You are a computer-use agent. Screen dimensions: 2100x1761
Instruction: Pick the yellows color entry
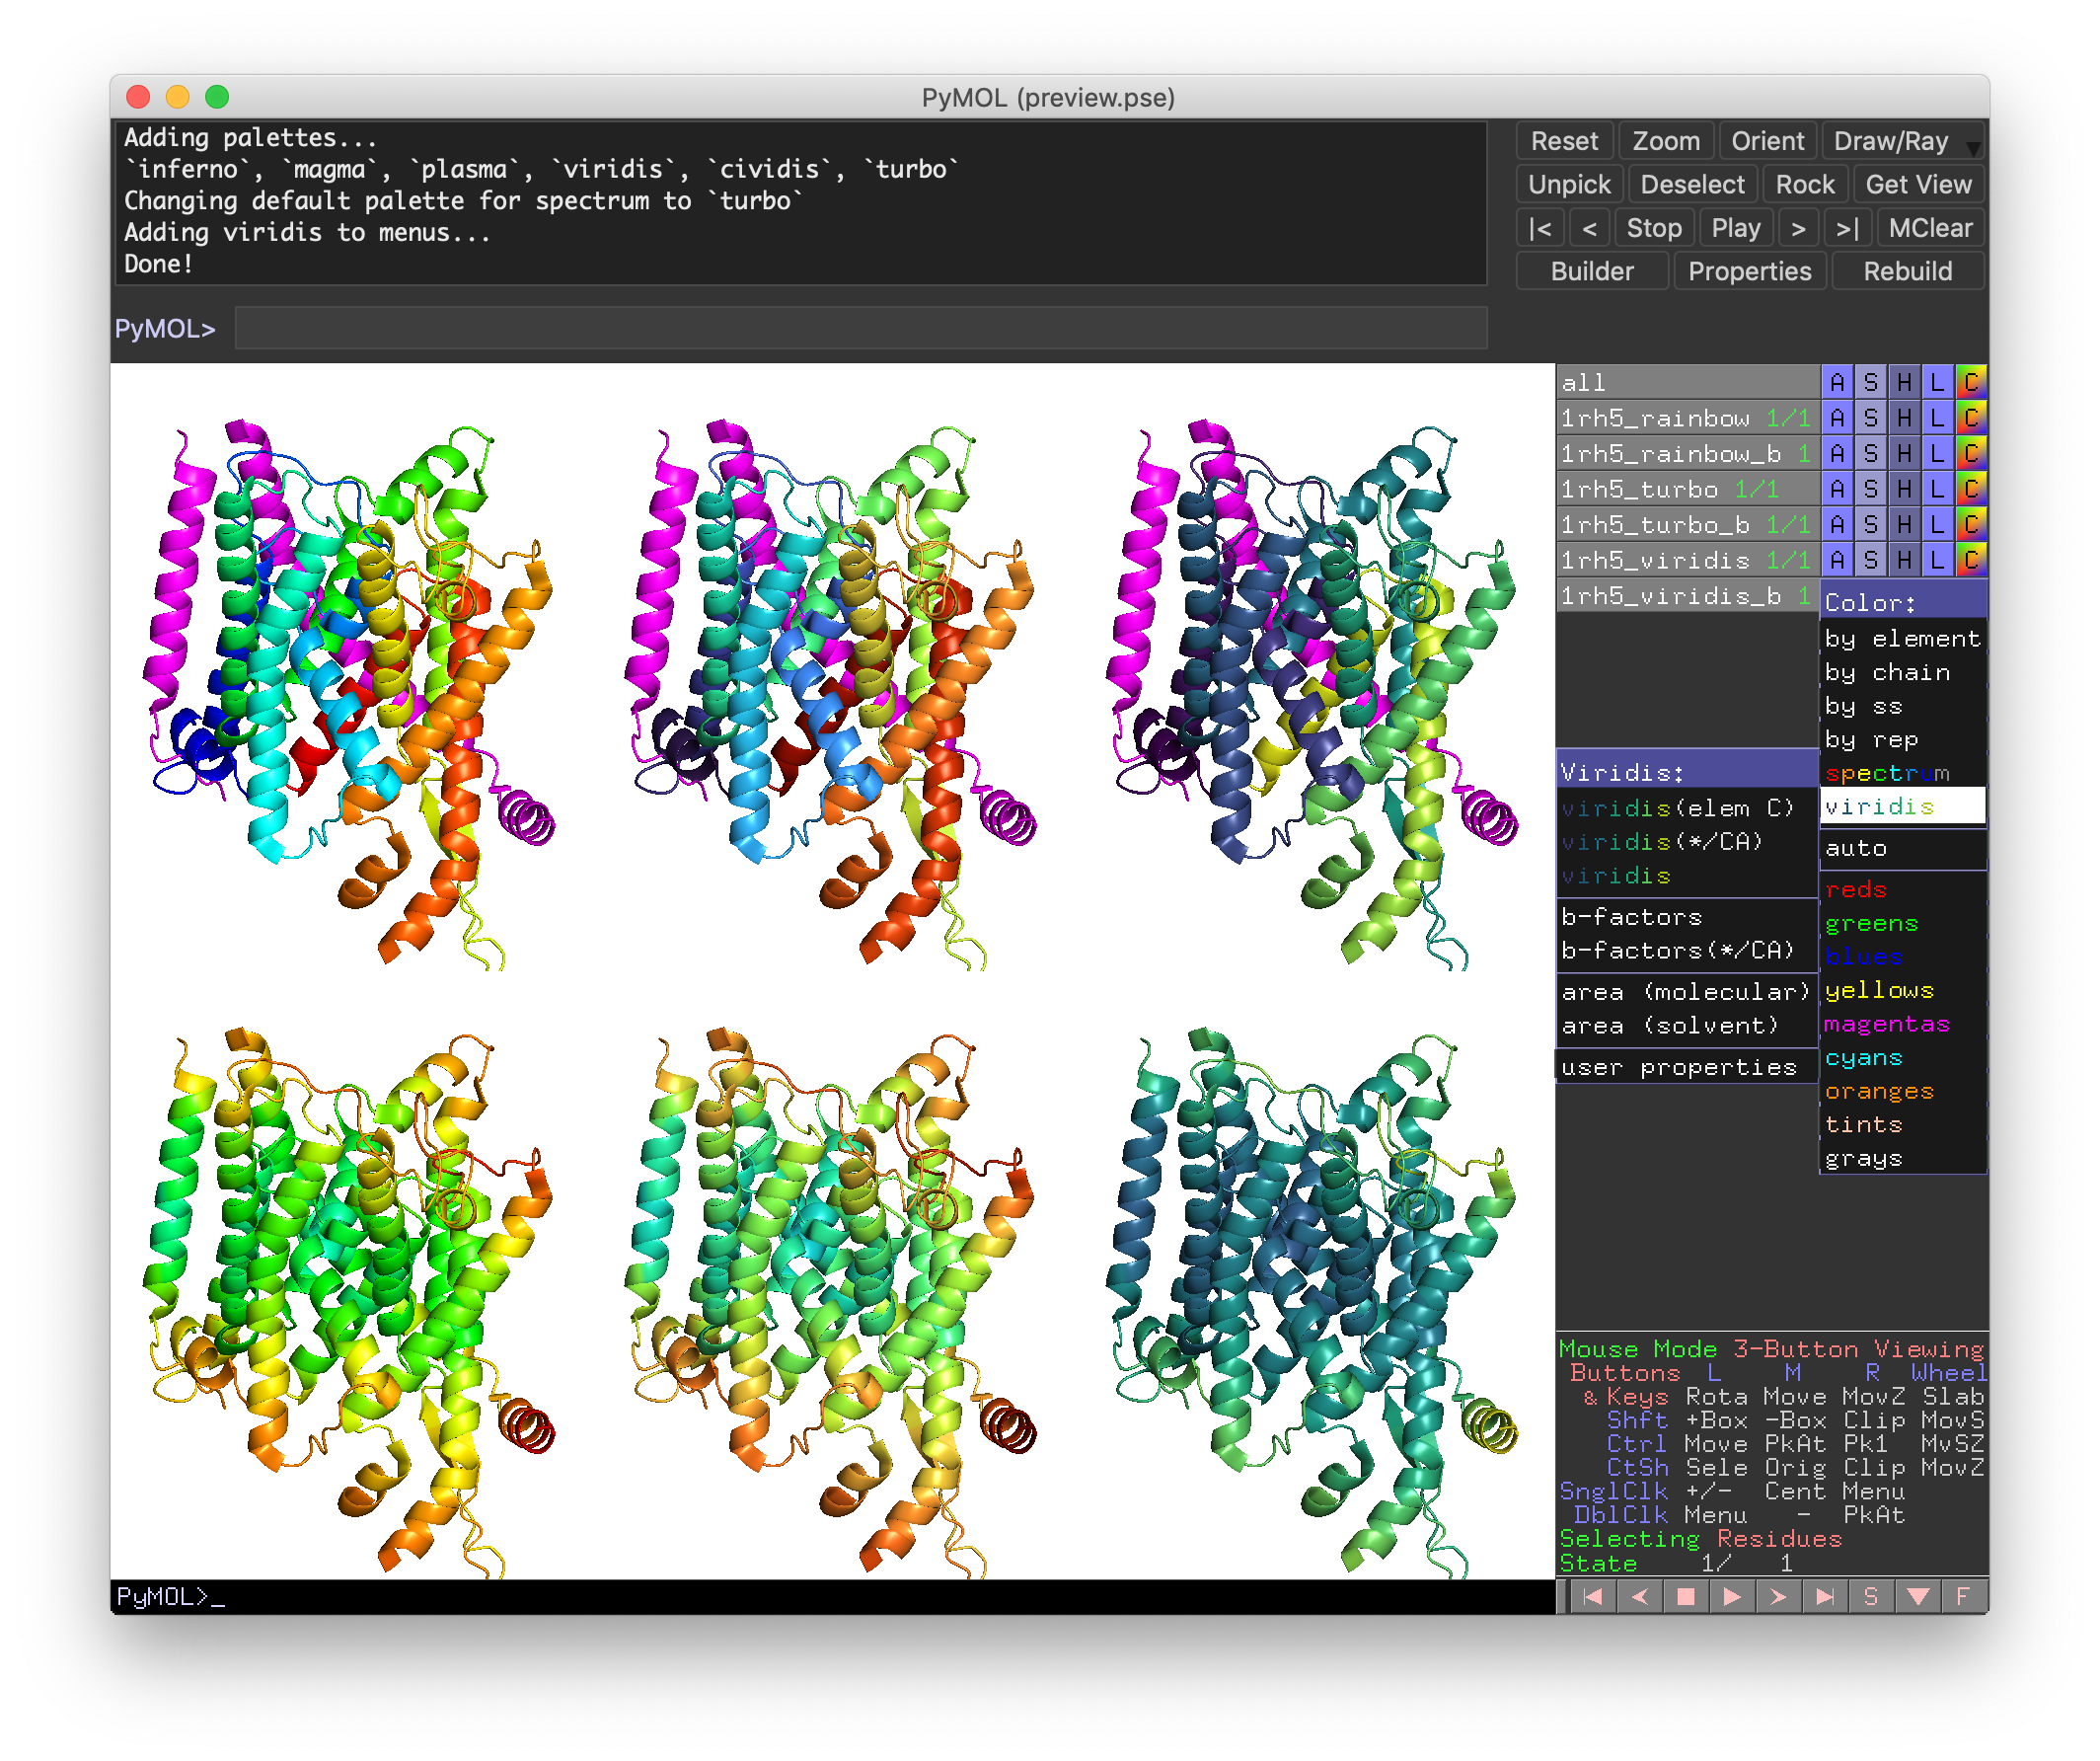[x=1878, y=990]
